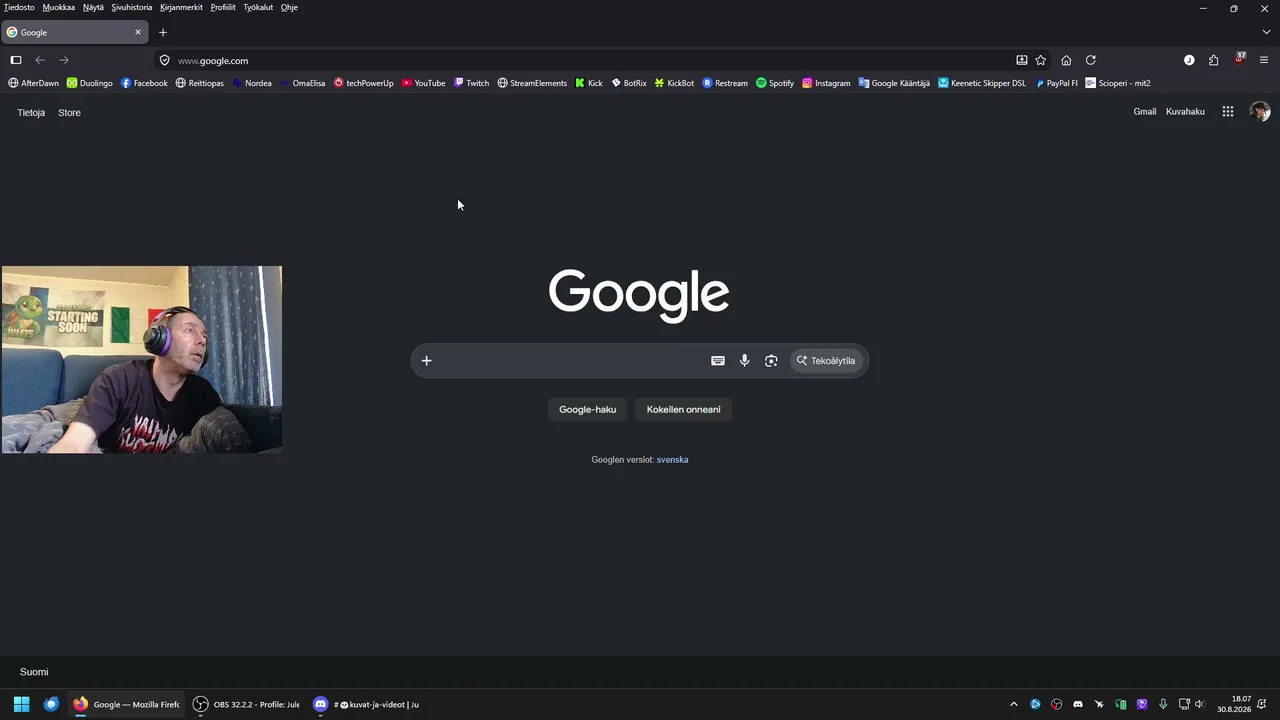Open the Gmail link
This screenshot has width=1280, height=720.
point(1145,112)
